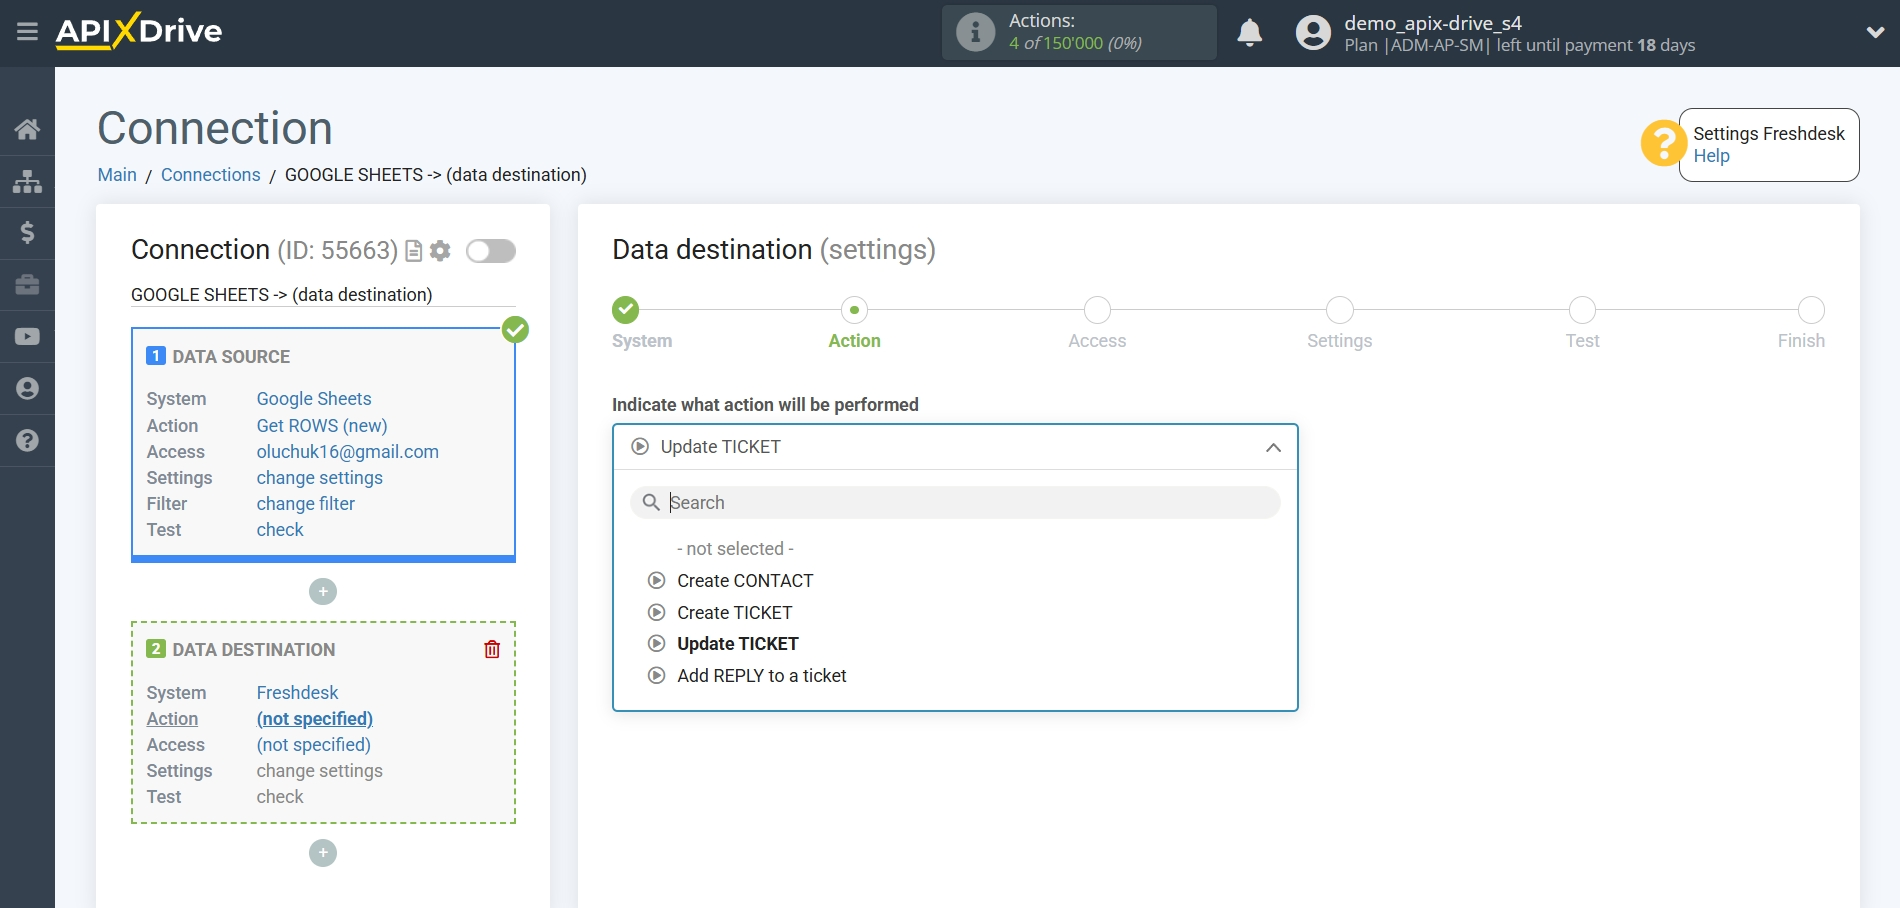
Task: Click the dropdown Search field
Action: (955, 503)
